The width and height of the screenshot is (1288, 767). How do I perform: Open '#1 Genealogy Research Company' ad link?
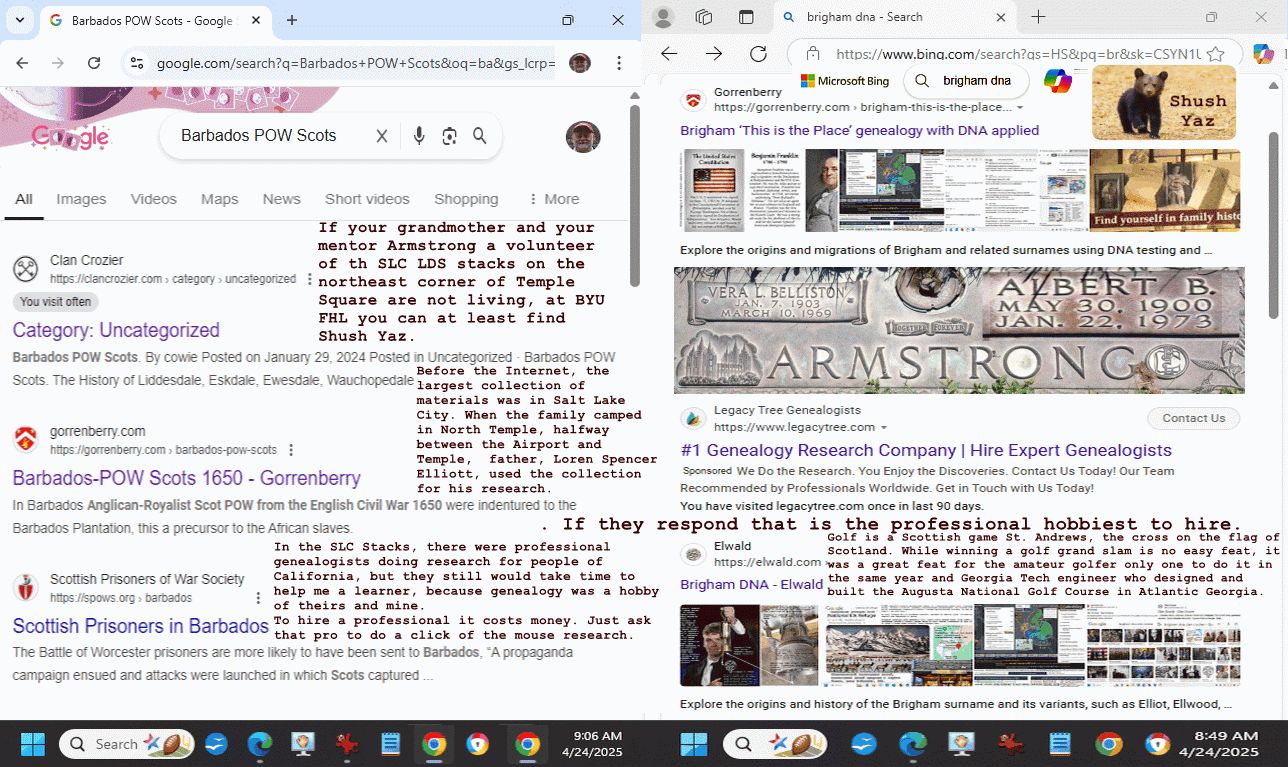(926, 450)
